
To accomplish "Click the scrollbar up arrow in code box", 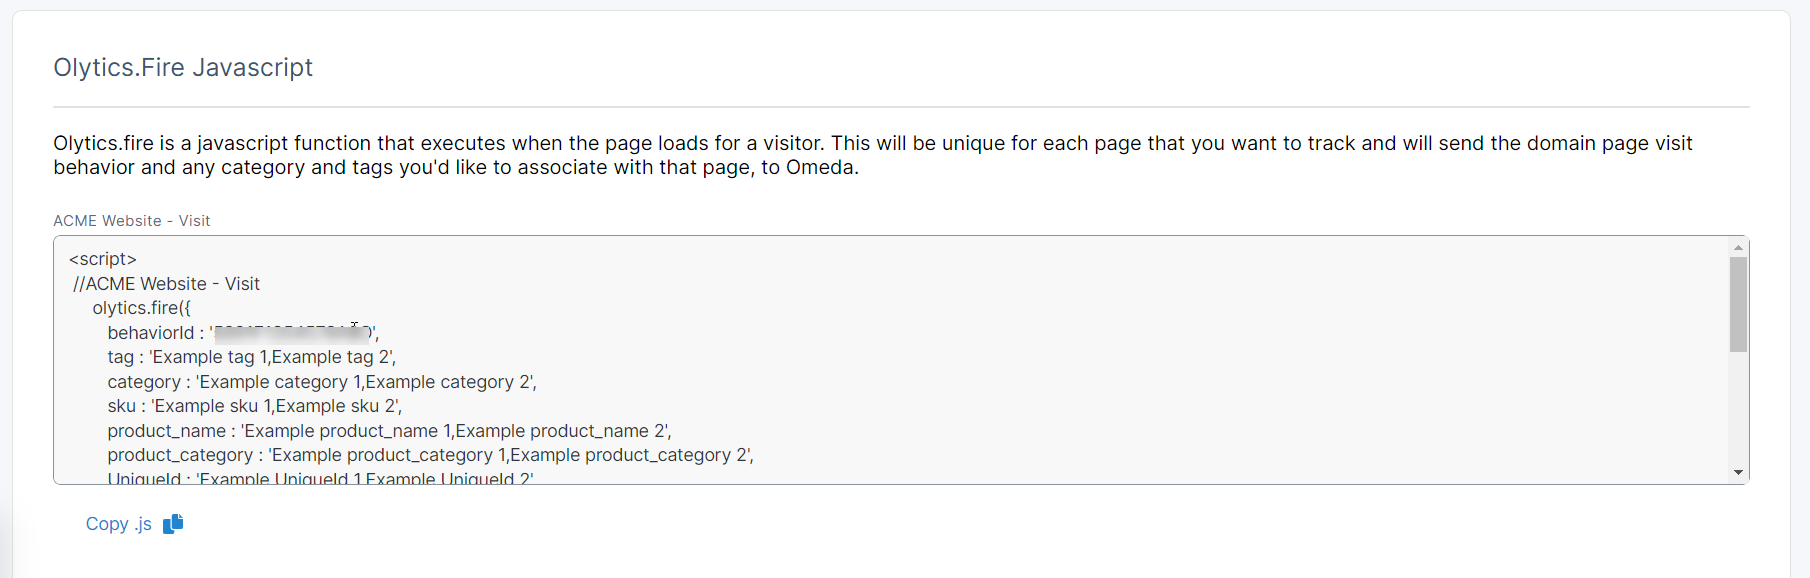I will [x=1739, y=247].
